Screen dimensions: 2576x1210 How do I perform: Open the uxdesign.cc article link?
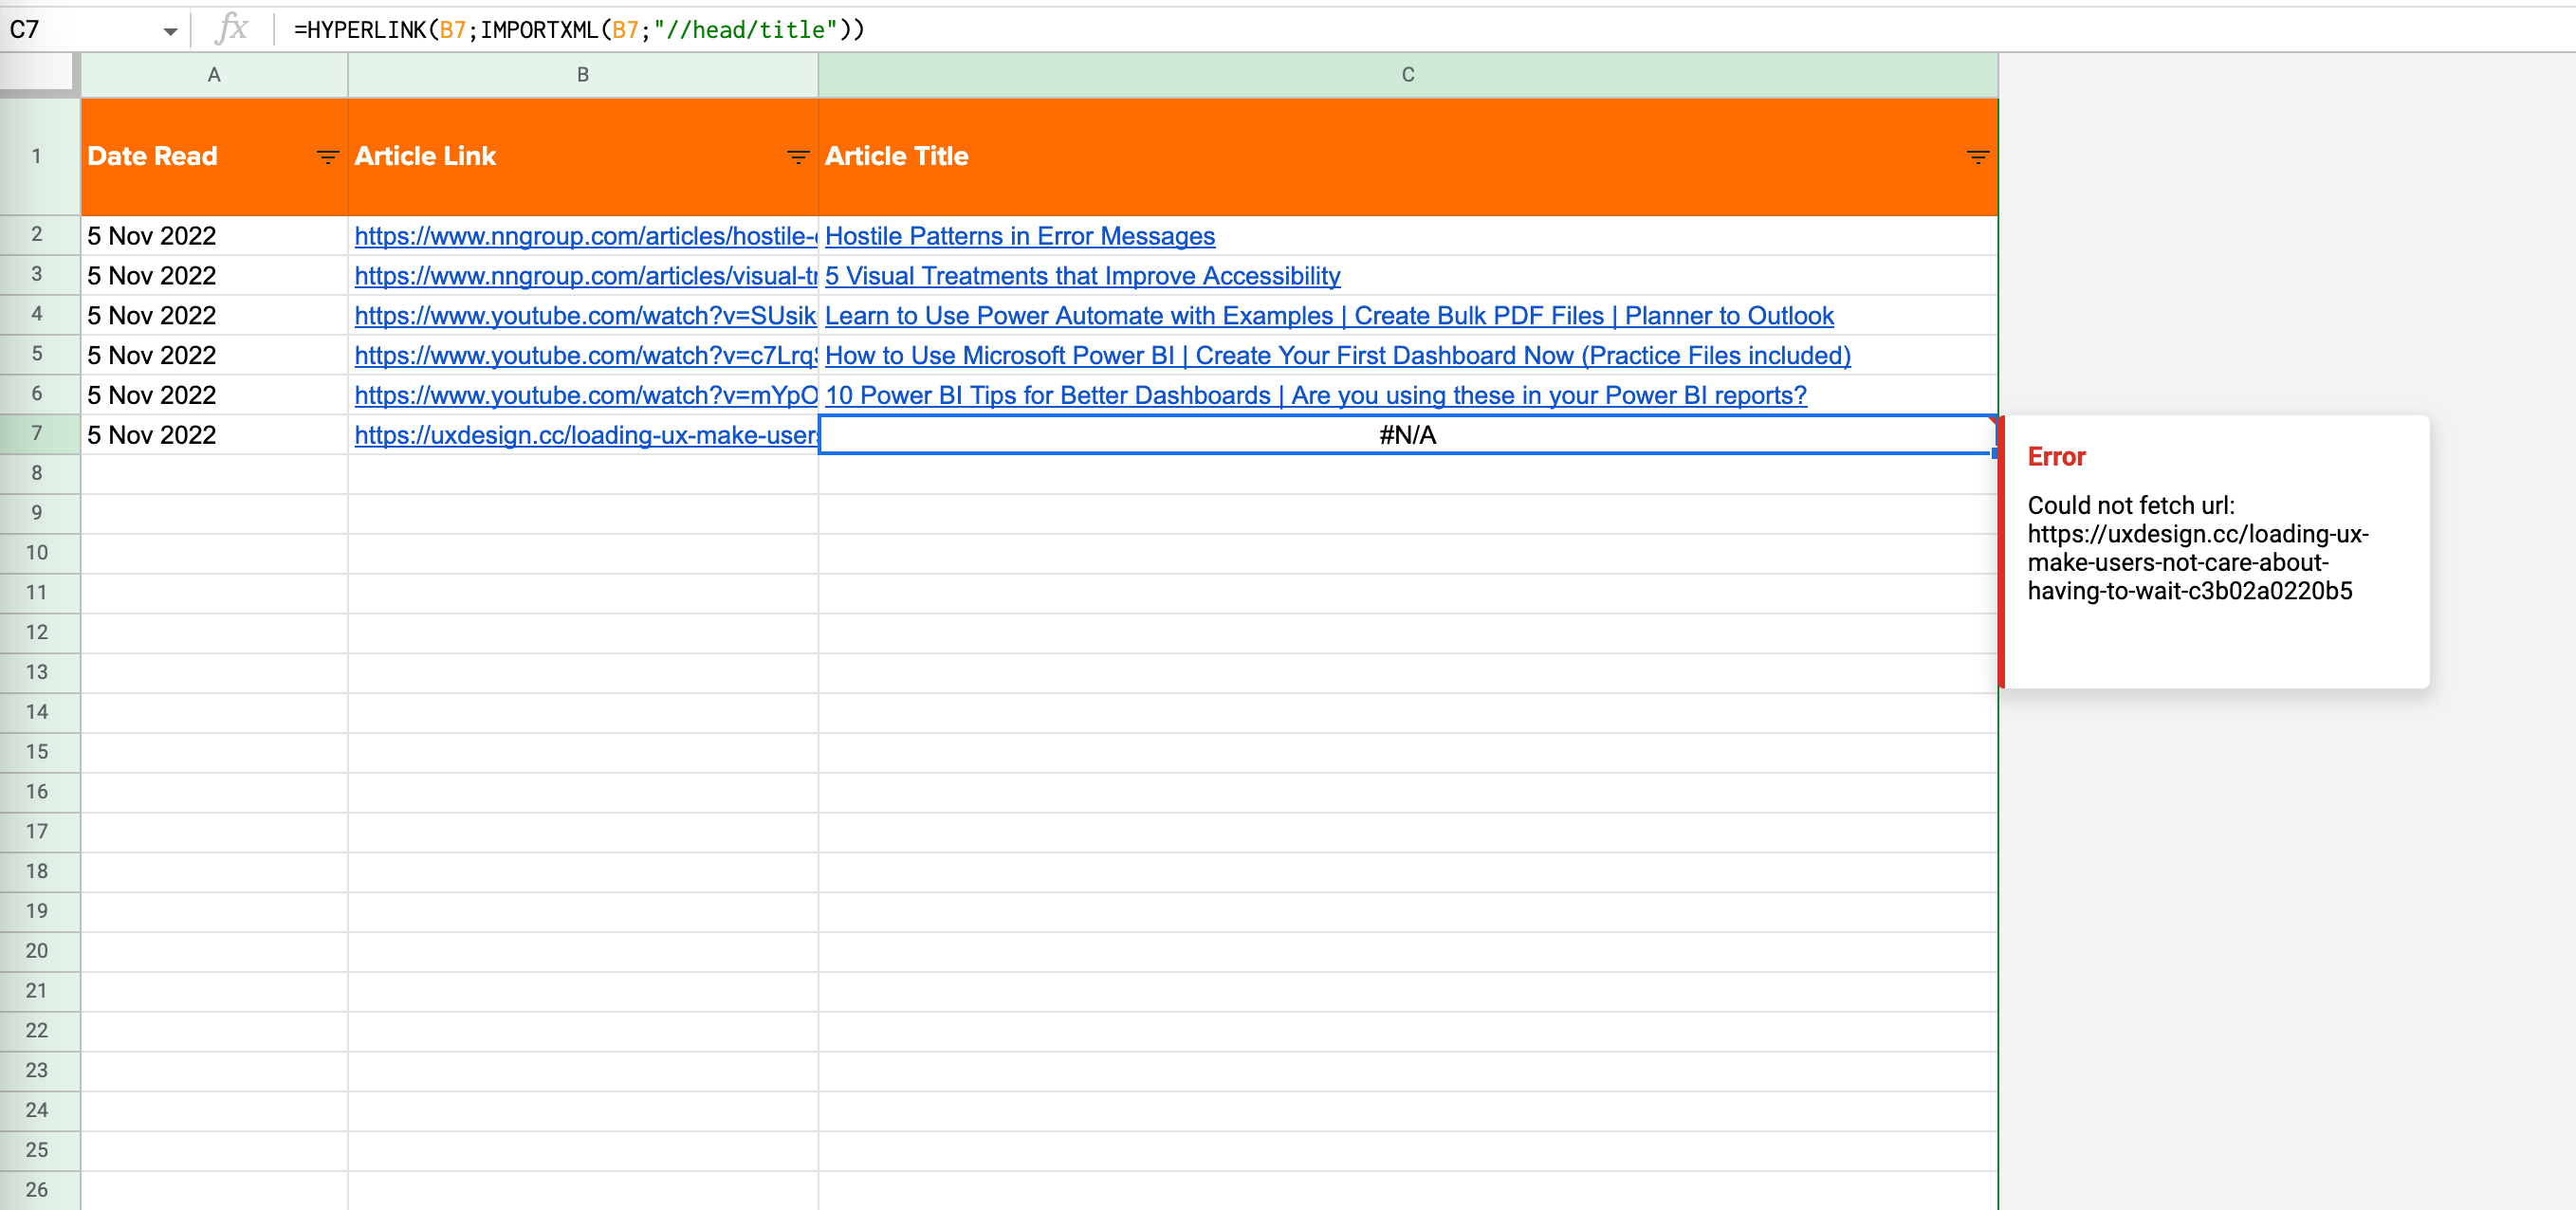585,435
